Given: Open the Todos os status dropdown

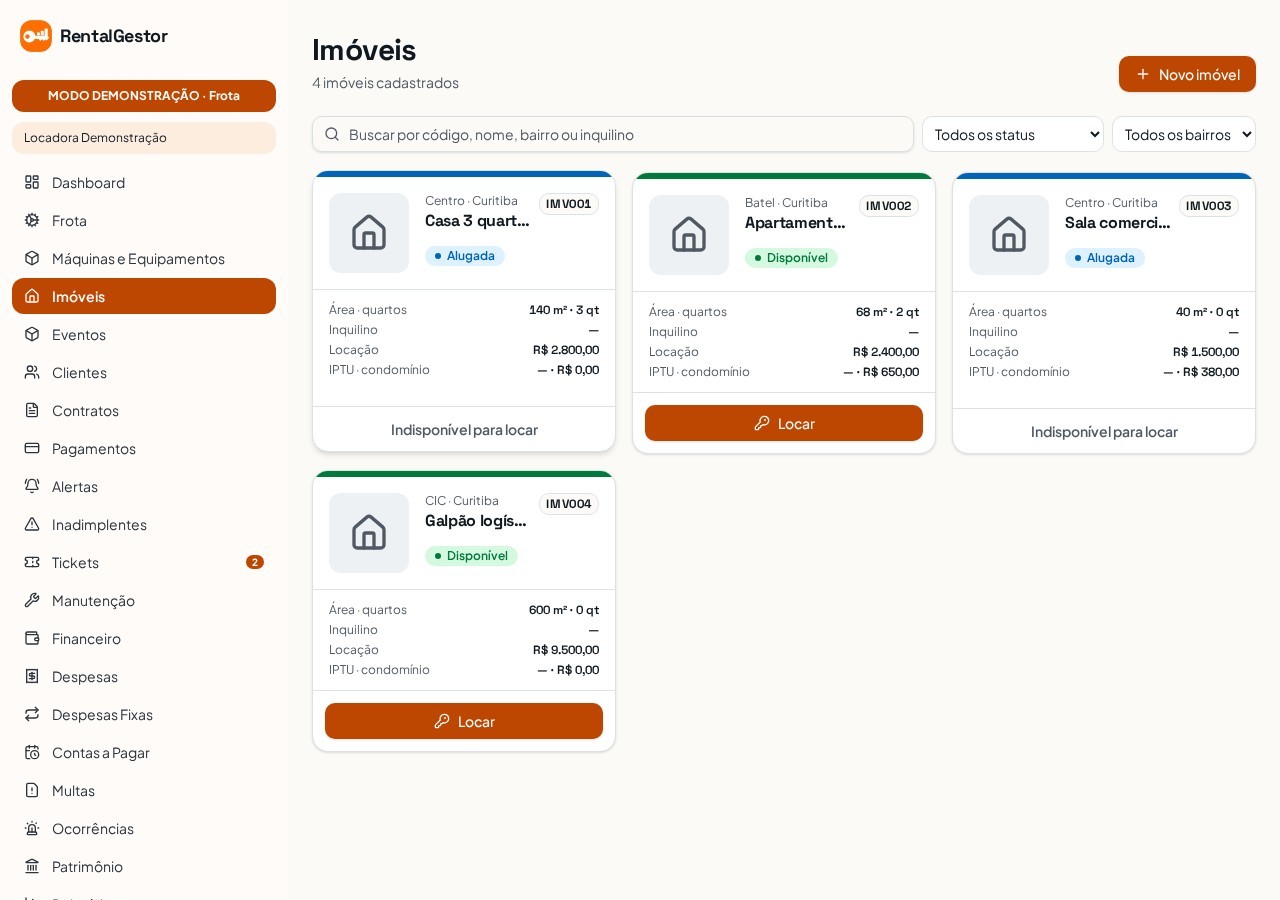Looking at the screenshot, I should tap(1013, 134).
